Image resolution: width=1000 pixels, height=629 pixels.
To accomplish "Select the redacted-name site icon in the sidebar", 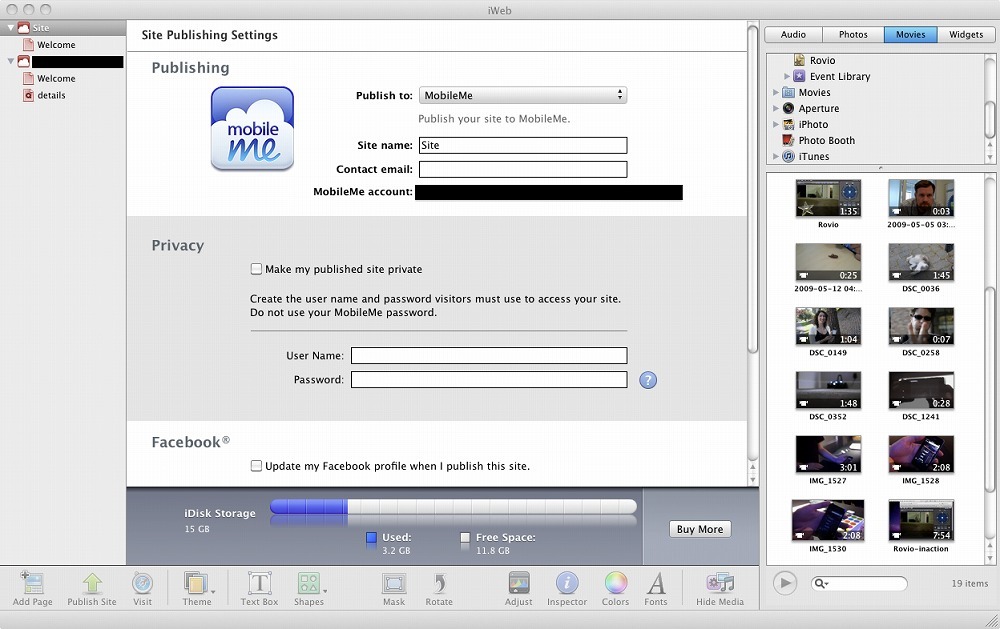I will pos(24,61).
